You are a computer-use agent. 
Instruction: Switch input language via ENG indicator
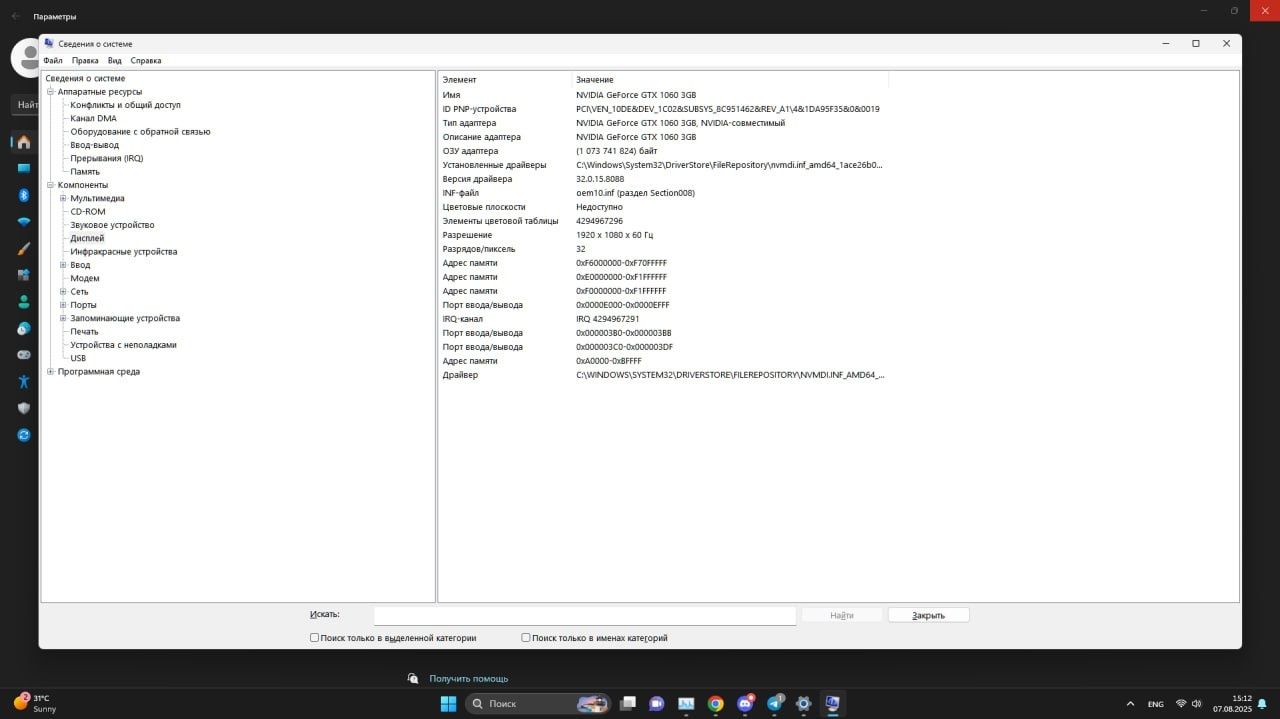(x=1155, y=704)
